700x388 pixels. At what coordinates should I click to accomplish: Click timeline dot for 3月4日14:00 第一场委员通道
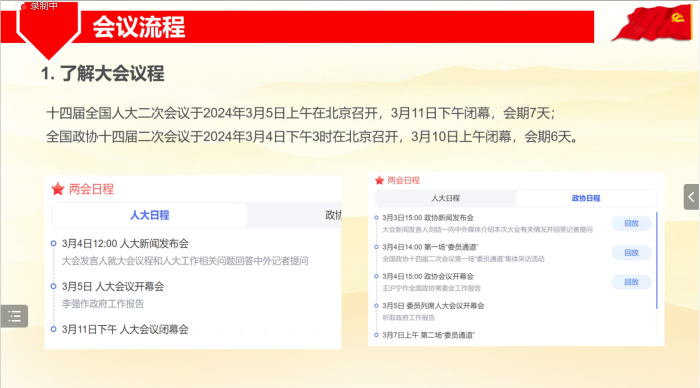[376, 247]
